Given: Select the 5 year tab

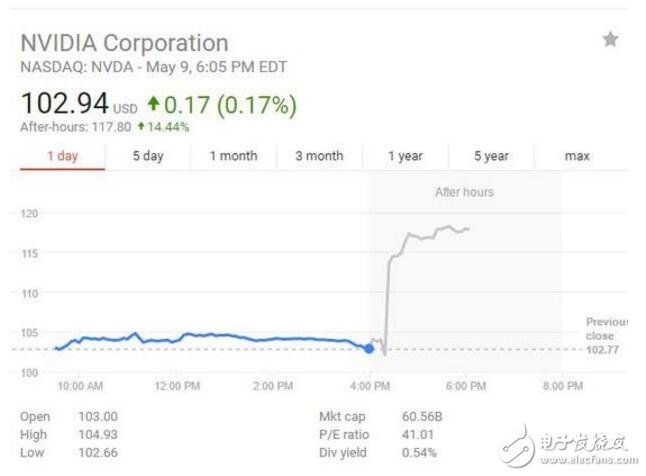Looking at the screenshot, I should tap(491, 156).
